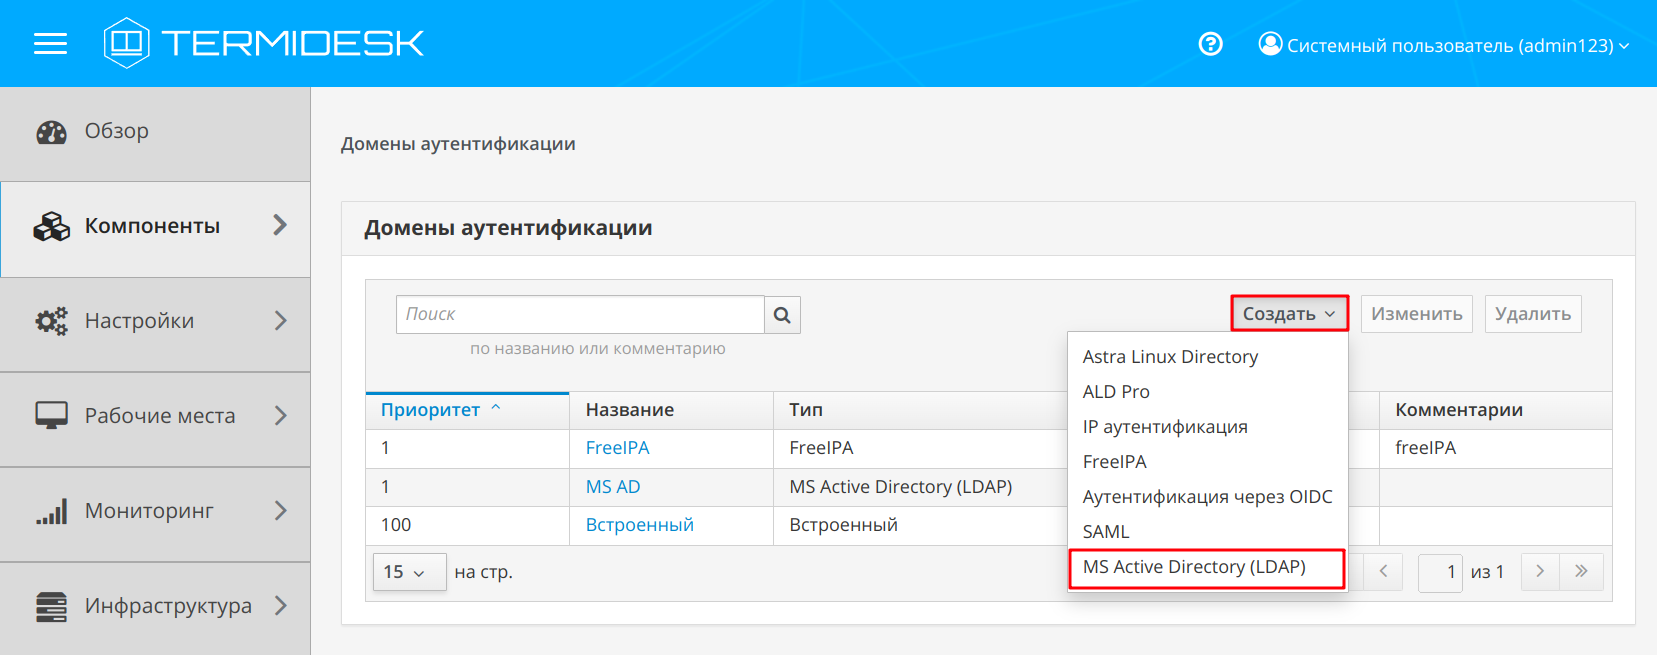
Task: Click the Удалить button
Action: click(1532, 314)
